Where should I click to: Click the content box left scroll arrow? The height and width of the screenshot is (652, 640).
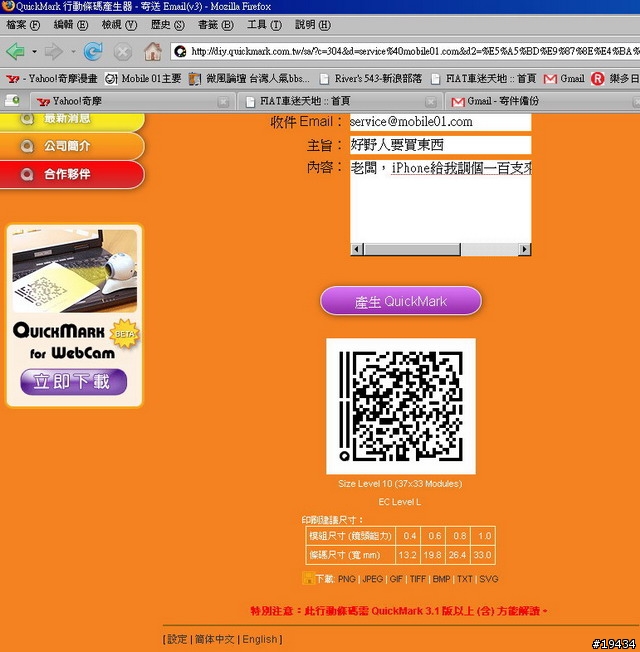356,249
